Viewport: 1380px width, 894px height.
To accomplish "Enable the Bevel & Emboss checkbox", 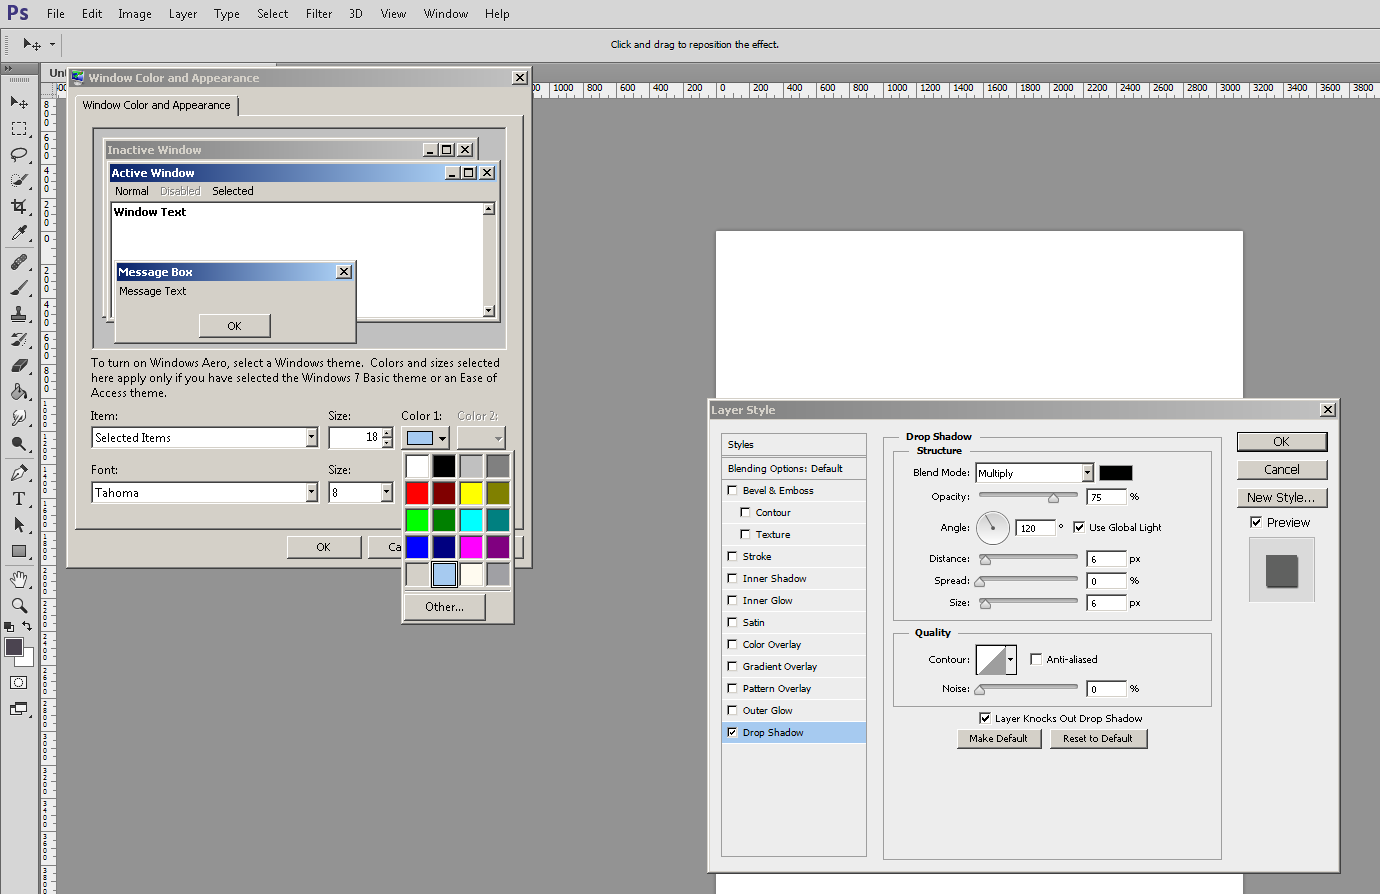I will (x=732, y=490).
